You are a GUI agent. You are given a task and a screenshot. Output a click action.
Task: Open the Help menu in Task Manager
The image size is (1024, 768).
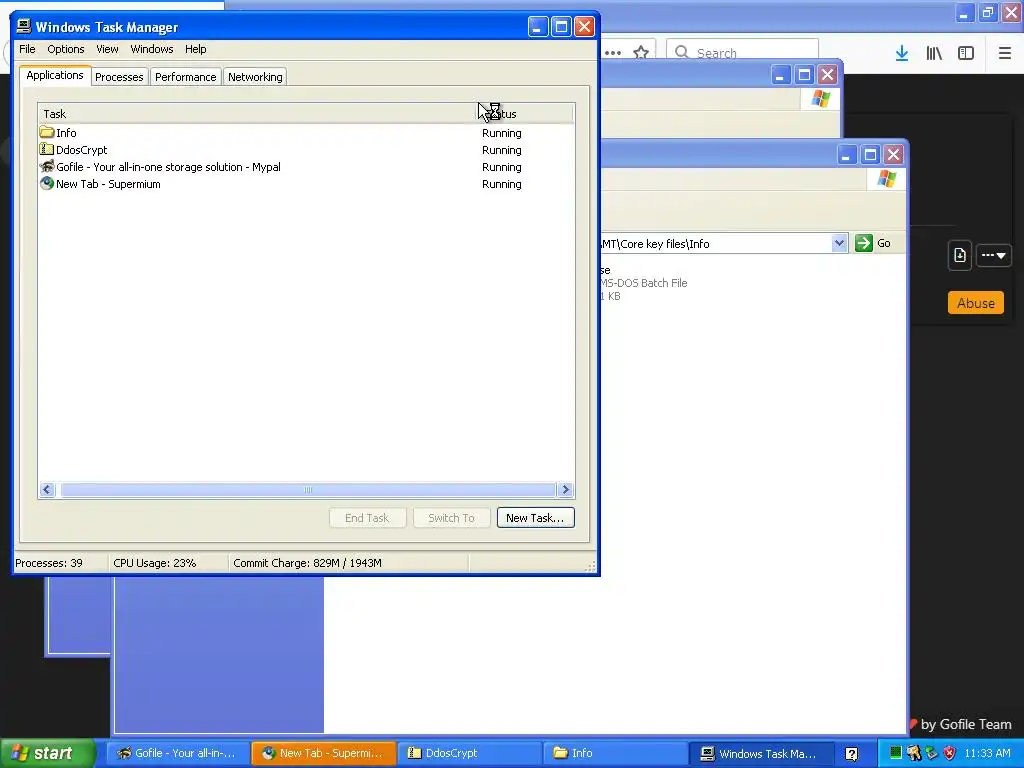195,49
